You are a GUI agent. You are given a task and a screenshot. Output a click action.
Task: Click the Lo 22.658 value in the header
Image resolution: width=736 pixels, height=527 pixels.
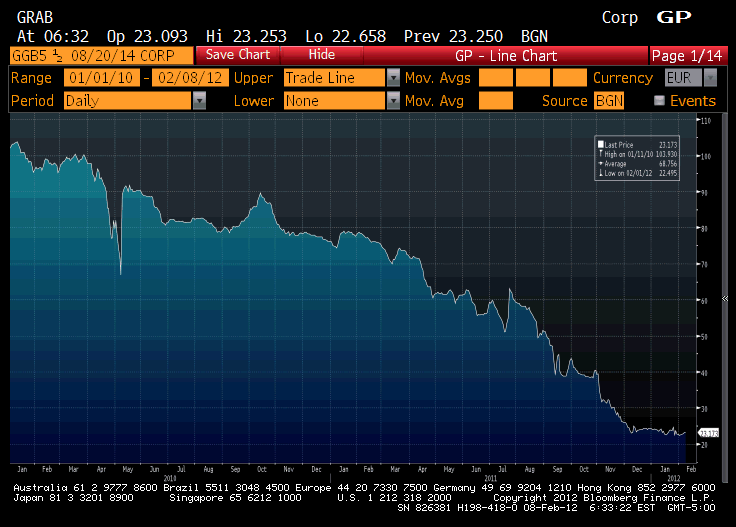pos(345,36)
